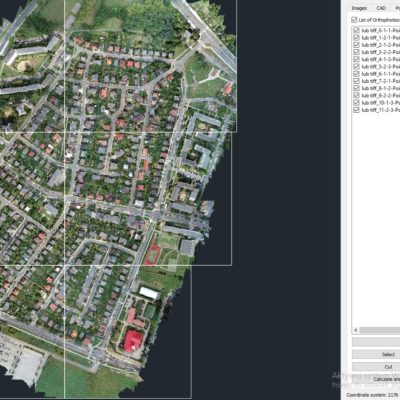Image resolution: width=400 pixels, height=400 pixels.
Task: Uncheck the lub tiff_1-2-1 orthophoto checkbox
Action: 356,38
